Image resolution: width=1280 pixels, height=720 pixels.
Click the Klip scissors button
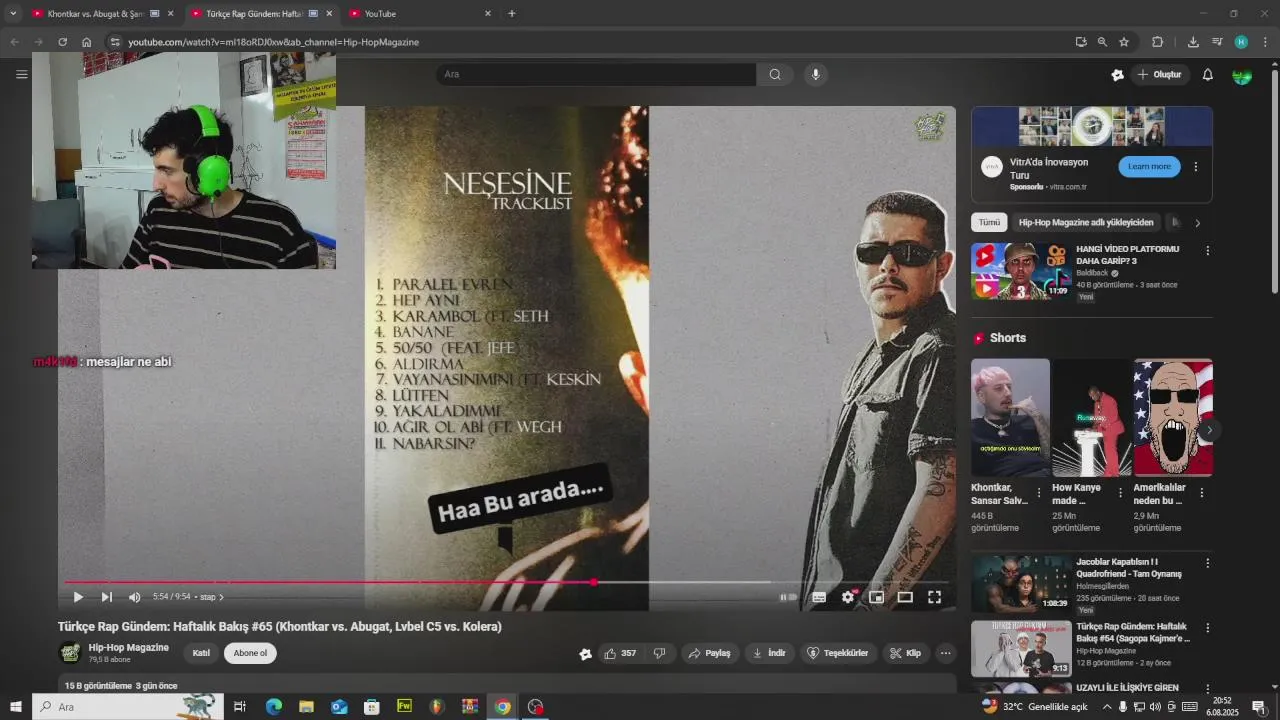click(906, 653)
